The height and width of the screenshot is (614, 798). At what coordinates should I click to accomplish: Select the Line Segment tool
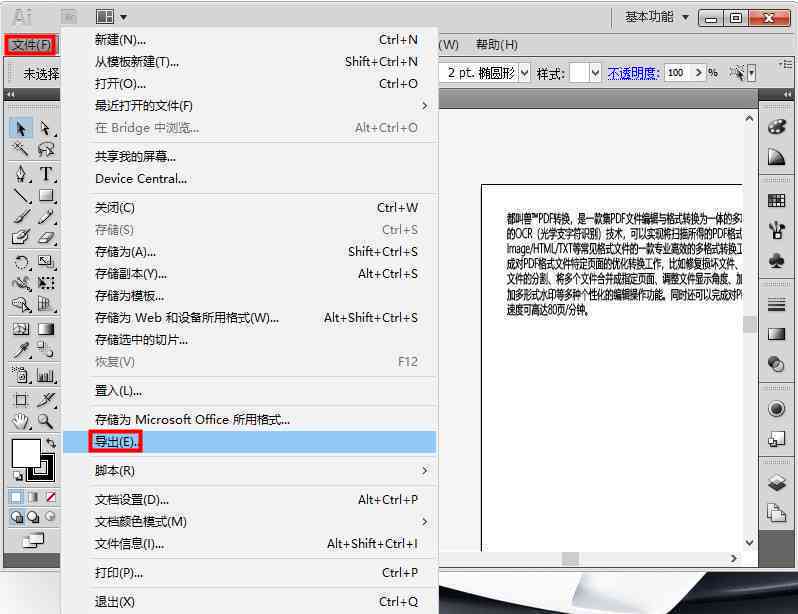coord(20,196)
